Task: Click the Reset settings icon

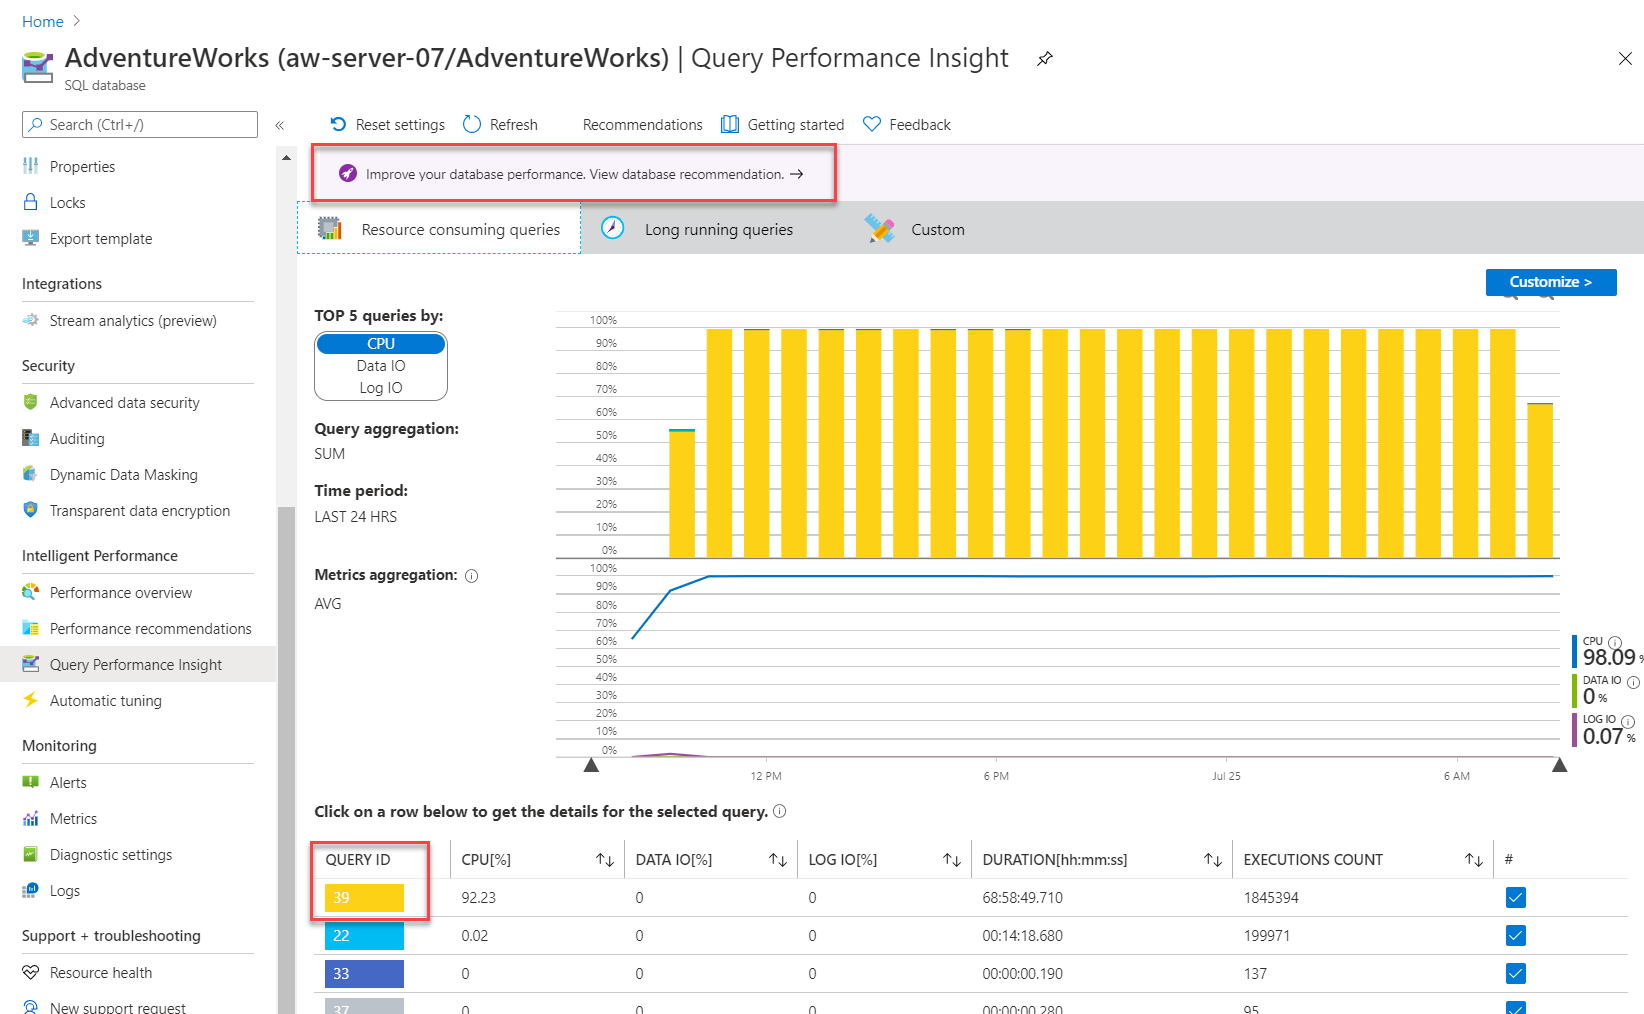Action: pos(338,124)
